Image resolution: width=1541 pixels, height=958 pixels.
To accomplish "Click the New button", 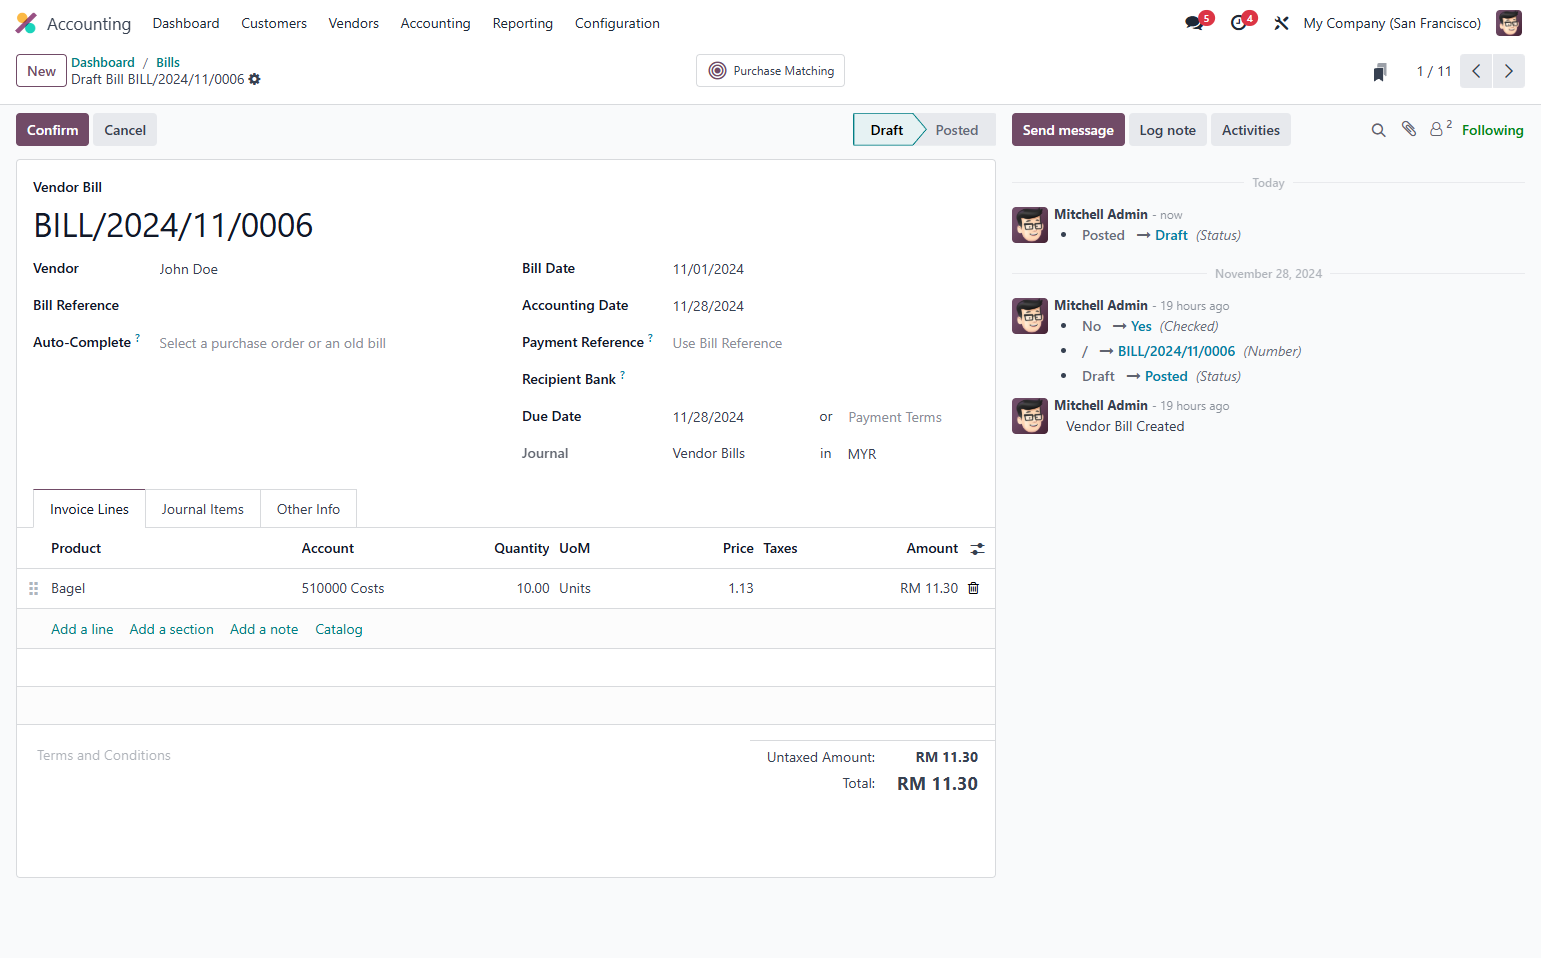I will coord(41,71).
